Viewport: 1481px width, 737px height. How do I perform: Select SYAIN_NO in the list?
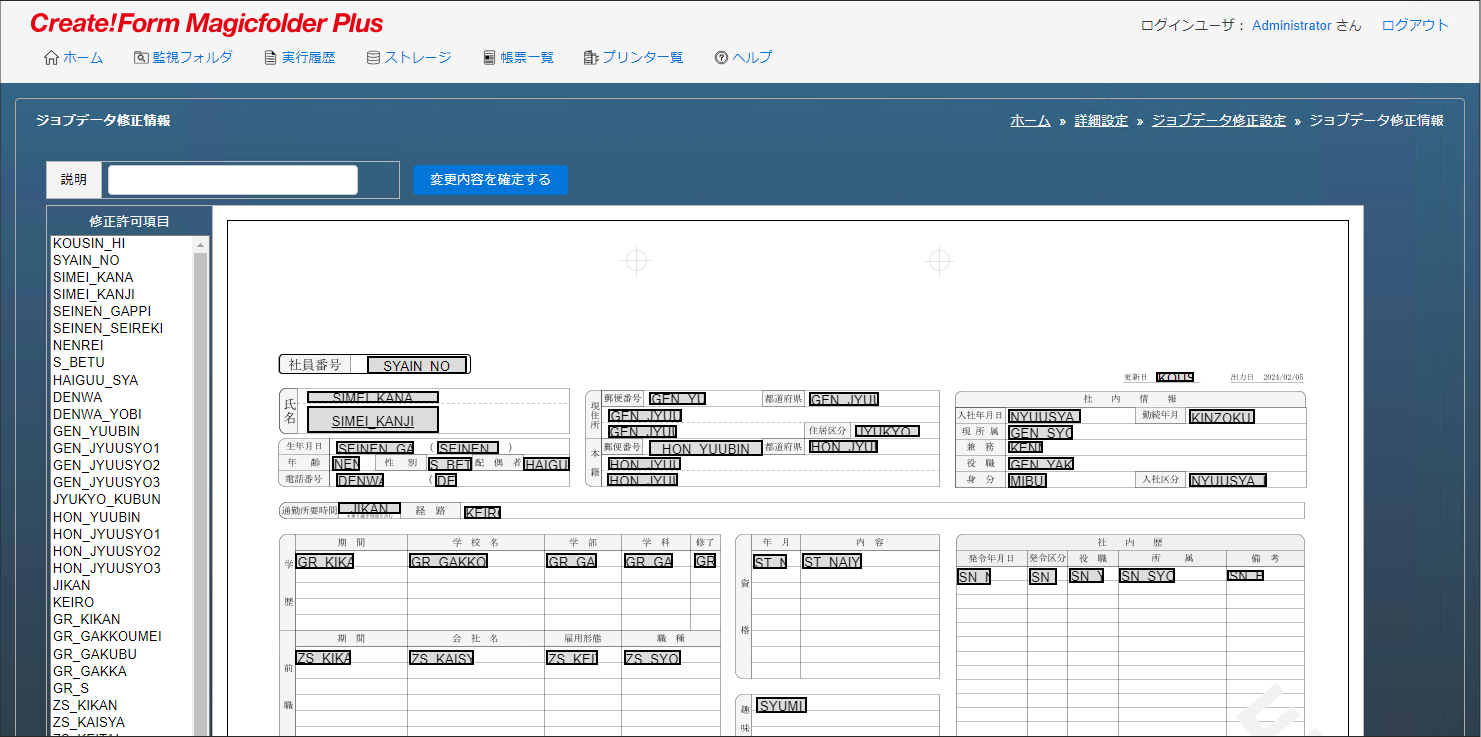pos(86,260)
